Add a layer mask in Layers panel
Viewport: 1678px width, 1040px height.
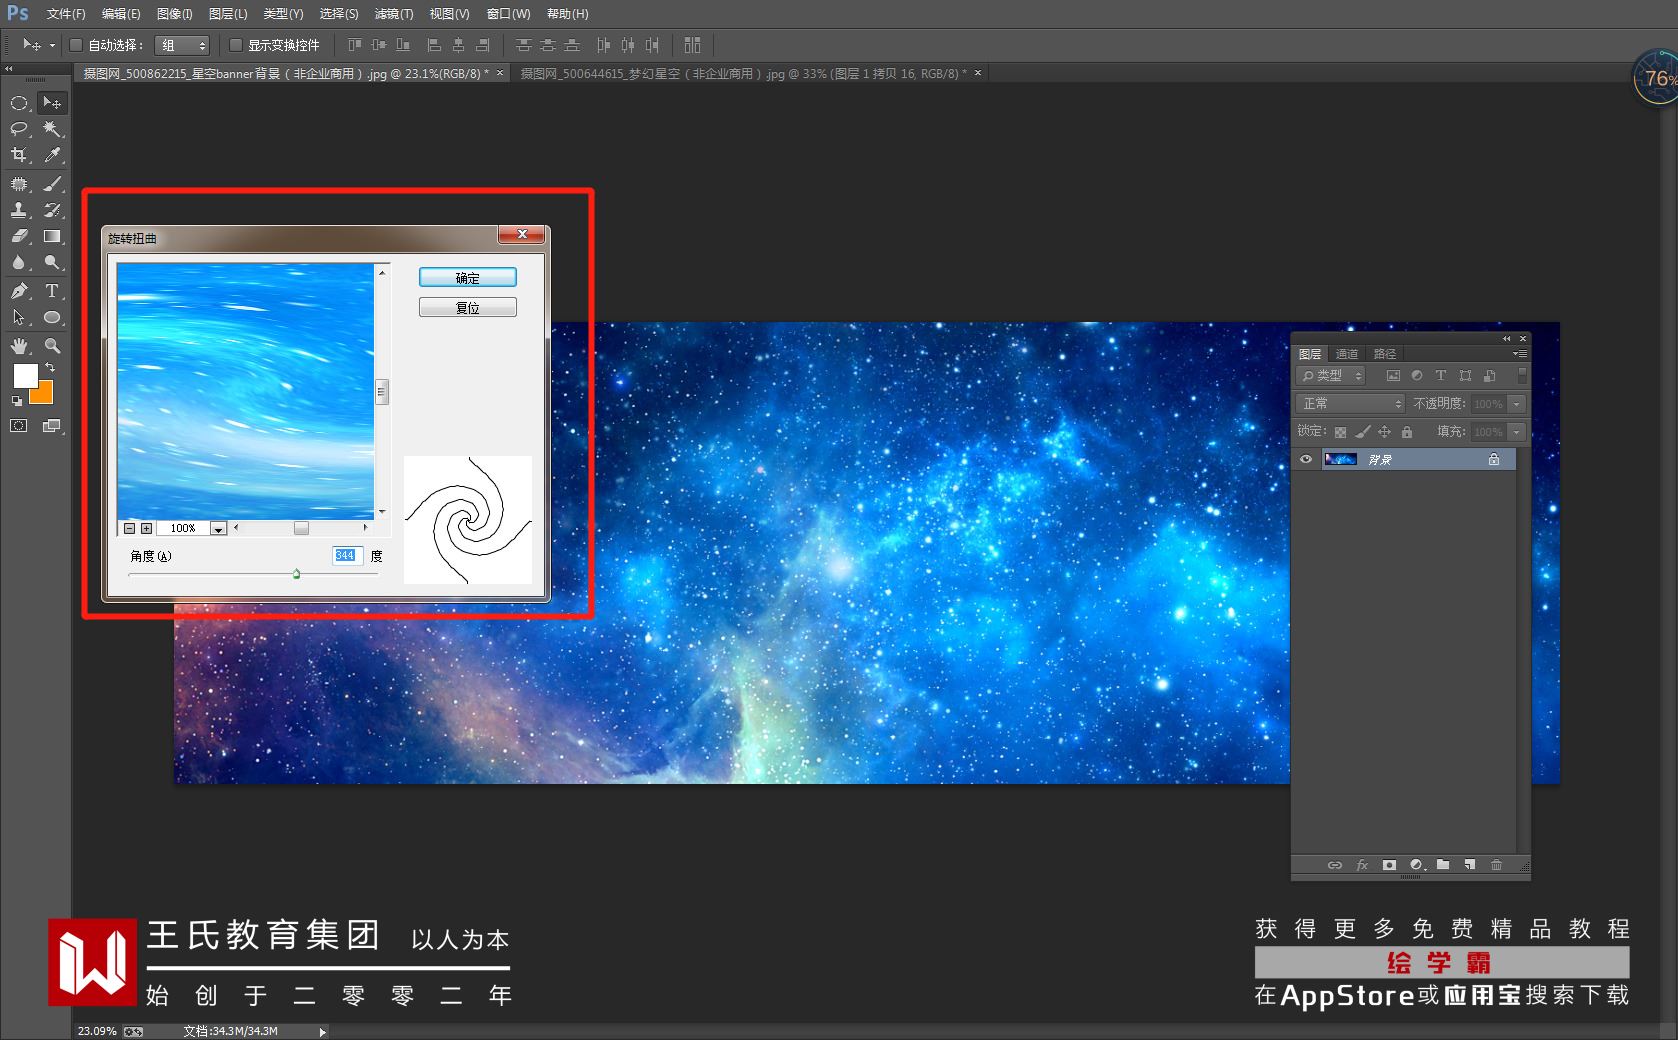tap(1389, 865)
